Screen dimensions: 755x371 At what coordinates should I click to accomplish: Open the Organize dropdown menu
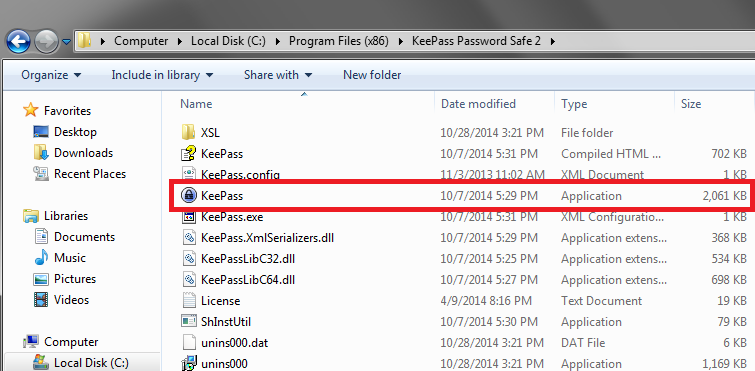click(51, 75)
